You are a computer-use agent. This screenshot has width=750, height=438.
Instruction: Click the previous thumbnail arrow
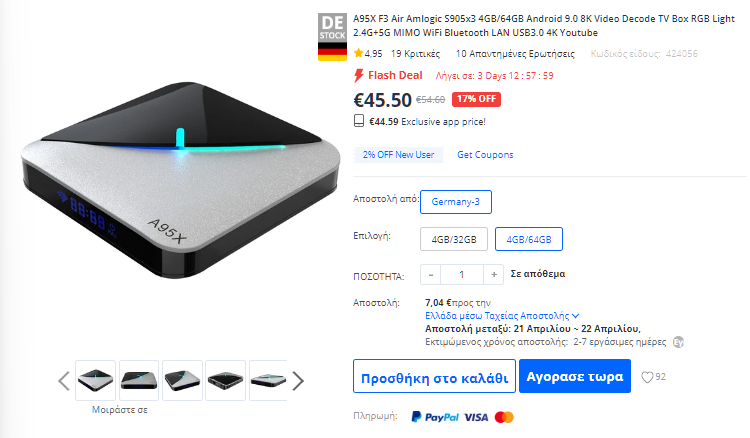[x=64, y=381]
